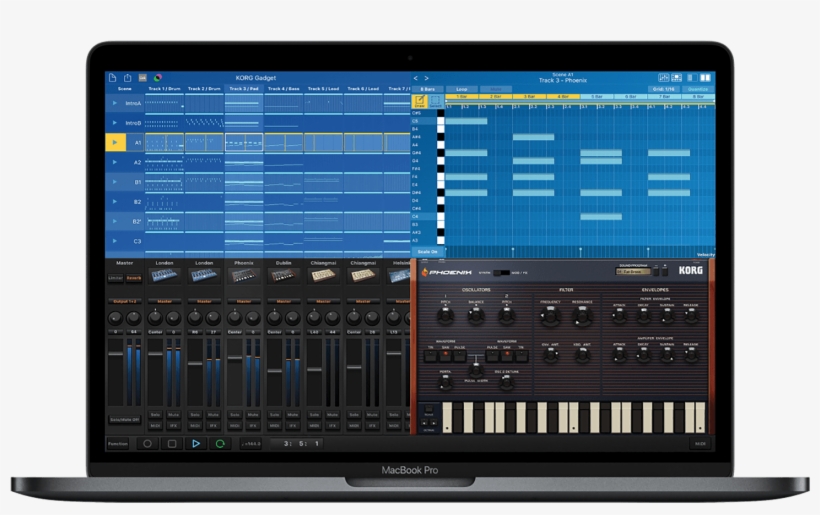Go to next track with right chevron

(427, 78)
